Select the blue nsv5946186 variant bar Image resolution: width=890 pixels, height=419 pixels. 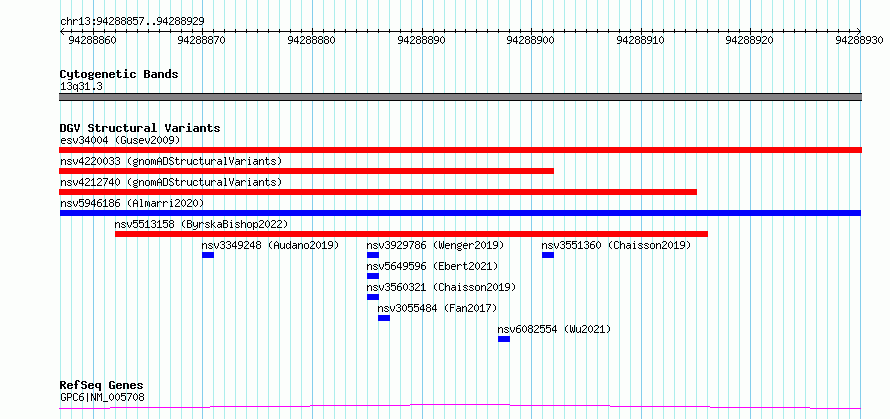[460, 213]
